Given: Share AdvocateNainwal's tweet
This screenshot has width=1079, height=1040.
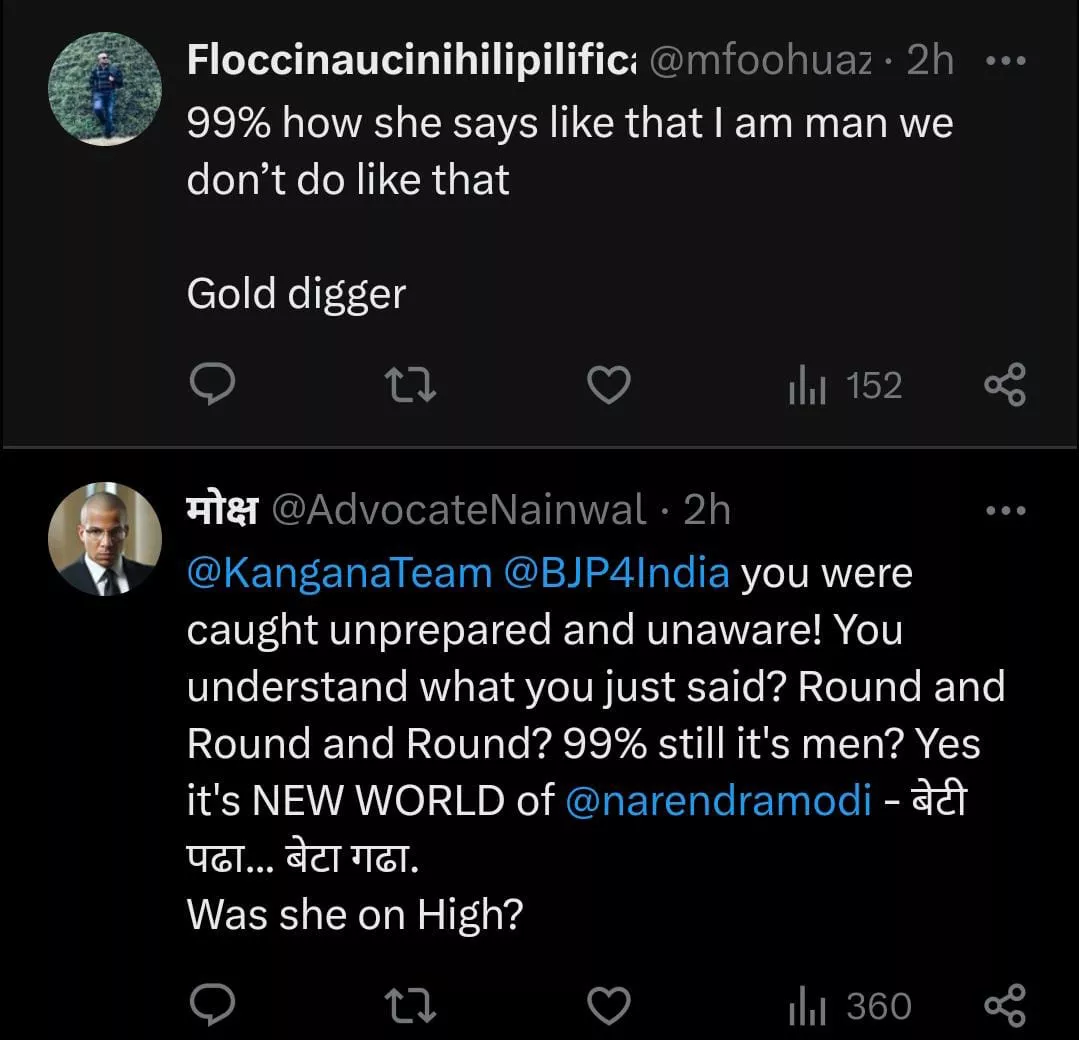Looking at the screenshot, I should click(x=1005, y=1005).
